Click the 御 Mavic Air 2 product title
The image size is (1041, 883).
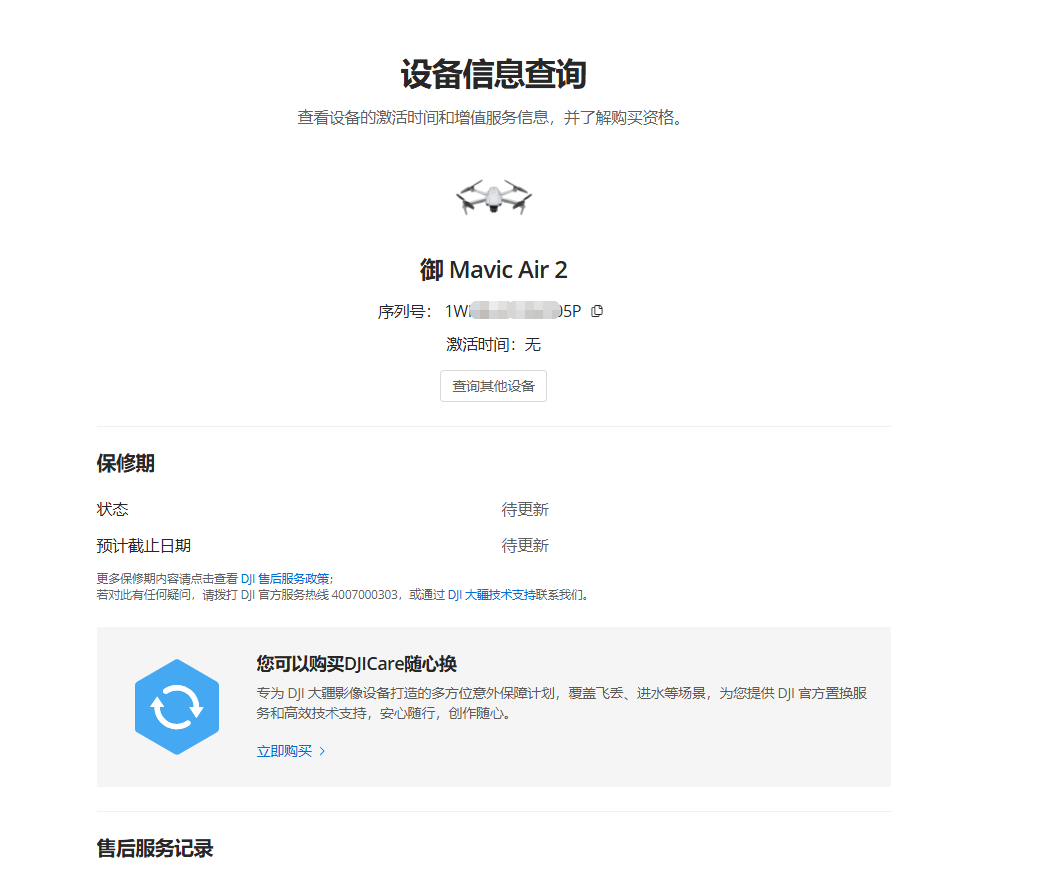(493, 270)
